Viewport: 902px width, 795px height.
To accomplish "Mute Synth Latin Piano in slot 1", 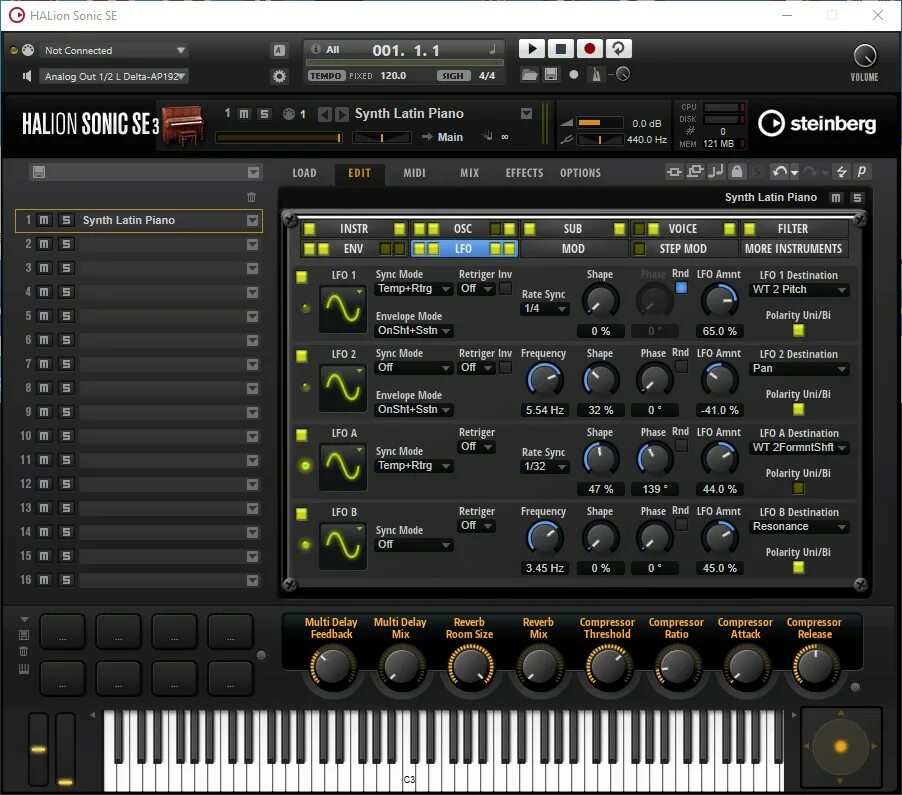I will tap(44, 220).
